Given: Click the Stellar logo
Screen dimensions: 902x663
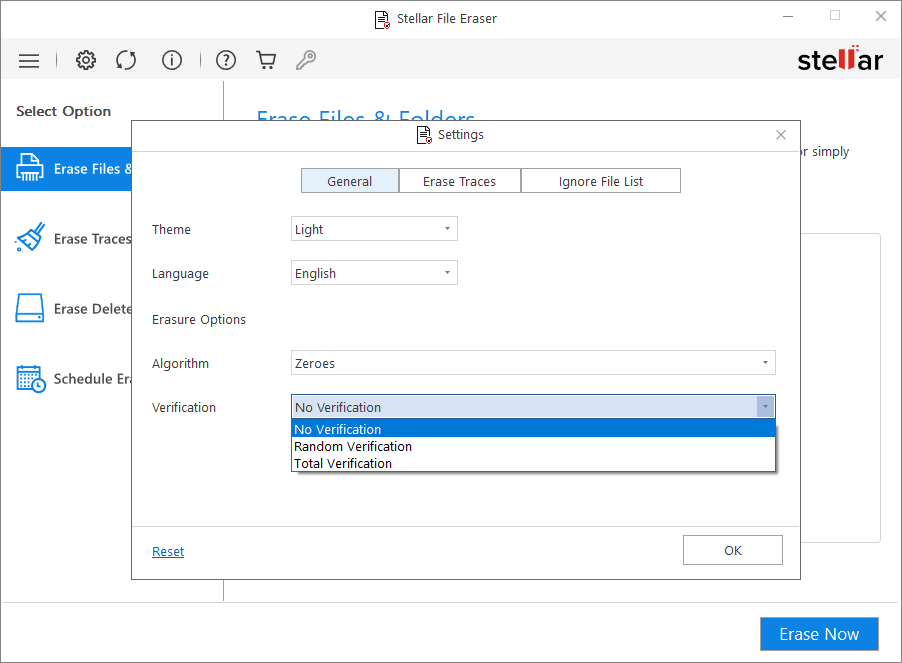Looking at the screenshot, I should click(x=839, y=59).
